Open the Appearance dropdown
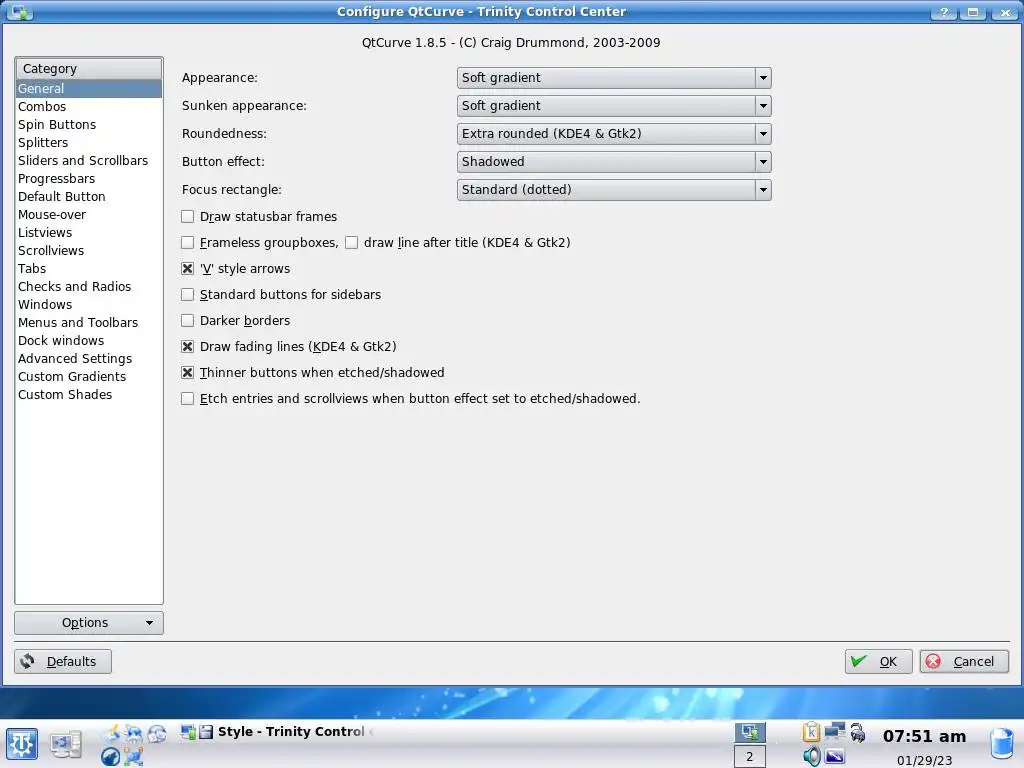 pos(614,78)
